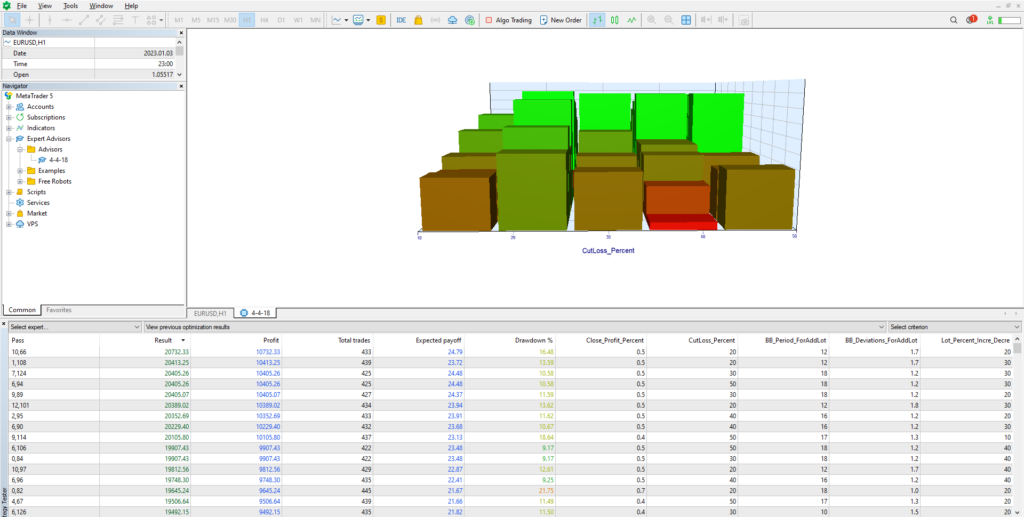Expand the Indicators tree node
The width and height of the screenshot is (1024, 517).
point(9,128)
